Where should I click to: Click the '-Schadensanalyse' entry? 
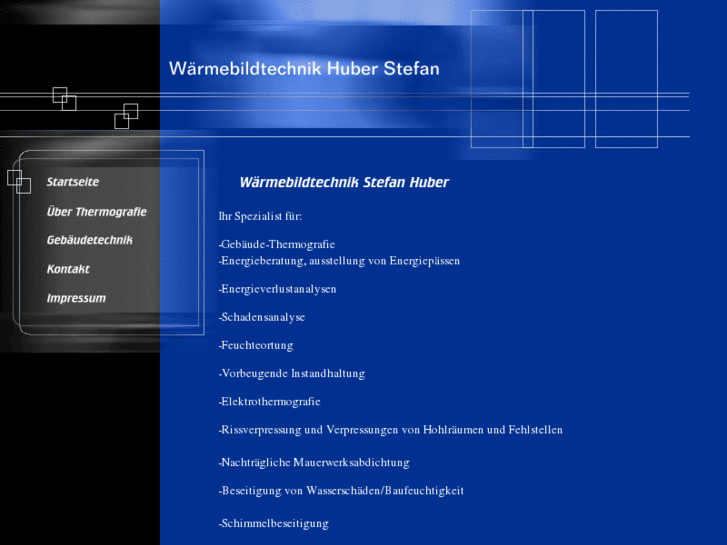(262, 317)
